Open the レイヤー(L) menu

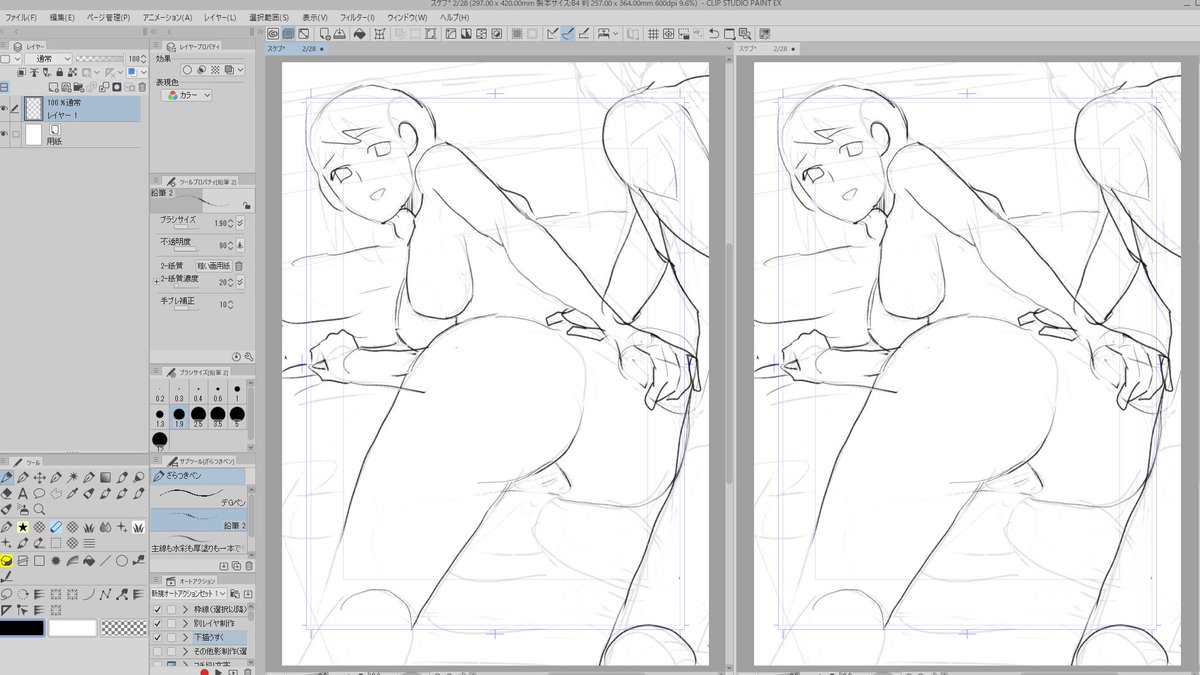(x=218, y=18)
